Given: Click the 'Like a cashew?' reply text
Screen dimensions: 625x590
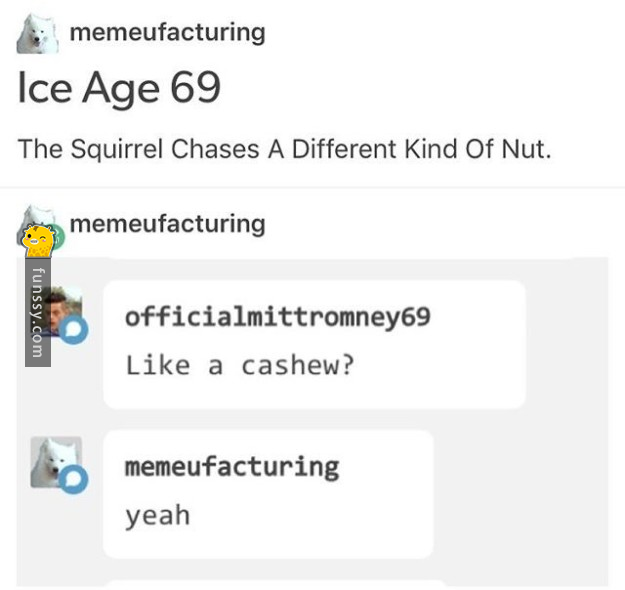Looking at the screenshot, I should click(239, 365).
